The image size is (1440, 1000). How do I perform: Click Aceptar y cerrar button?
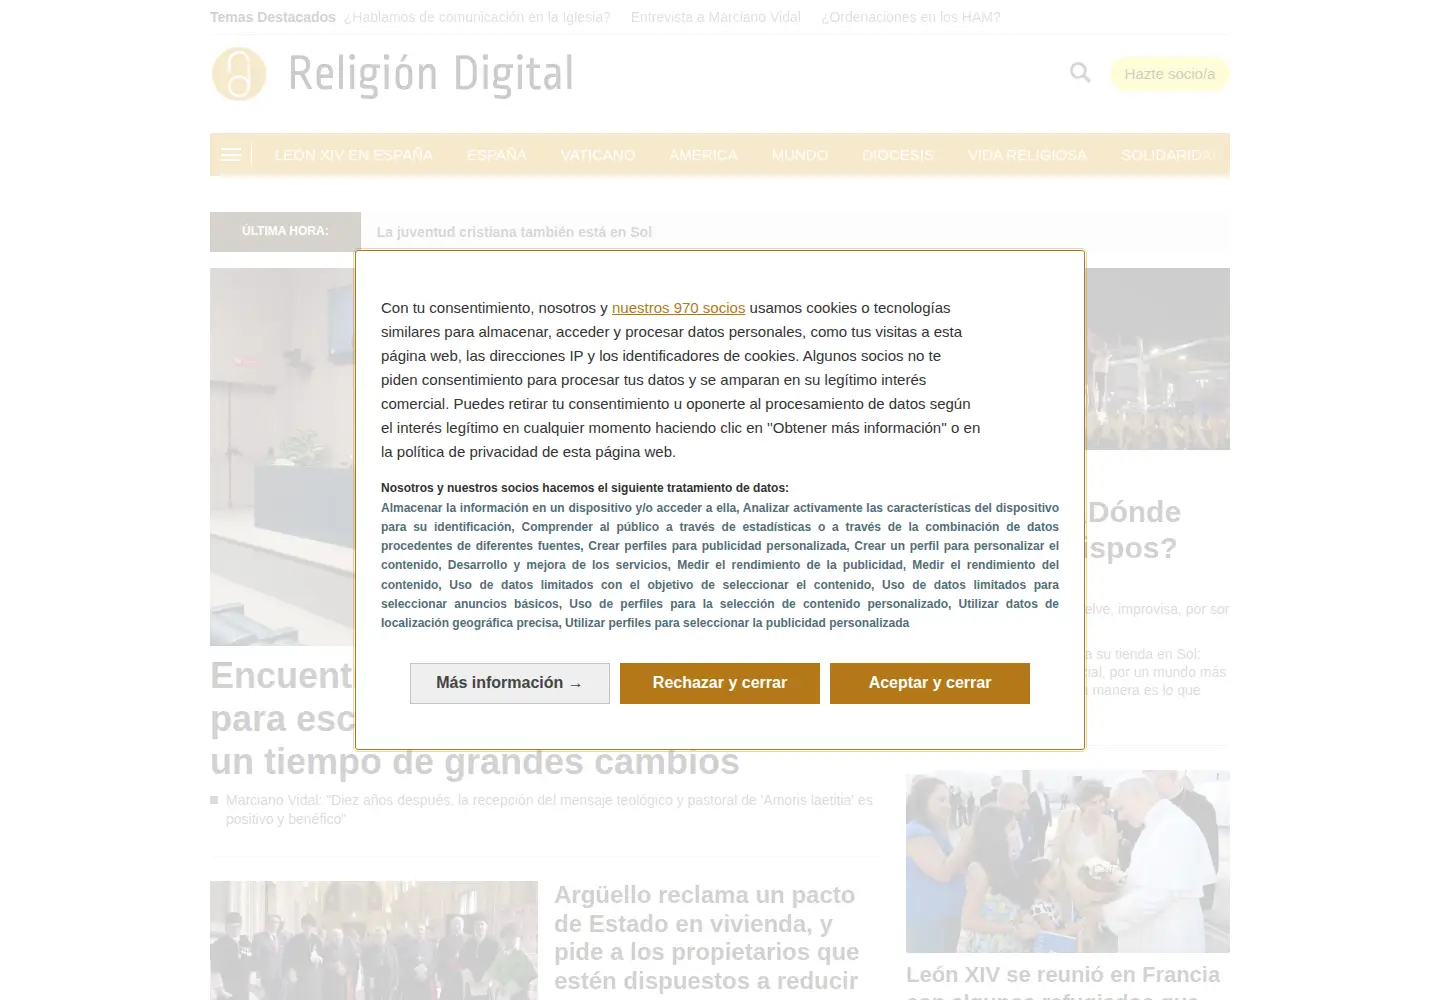coord(930,683)
